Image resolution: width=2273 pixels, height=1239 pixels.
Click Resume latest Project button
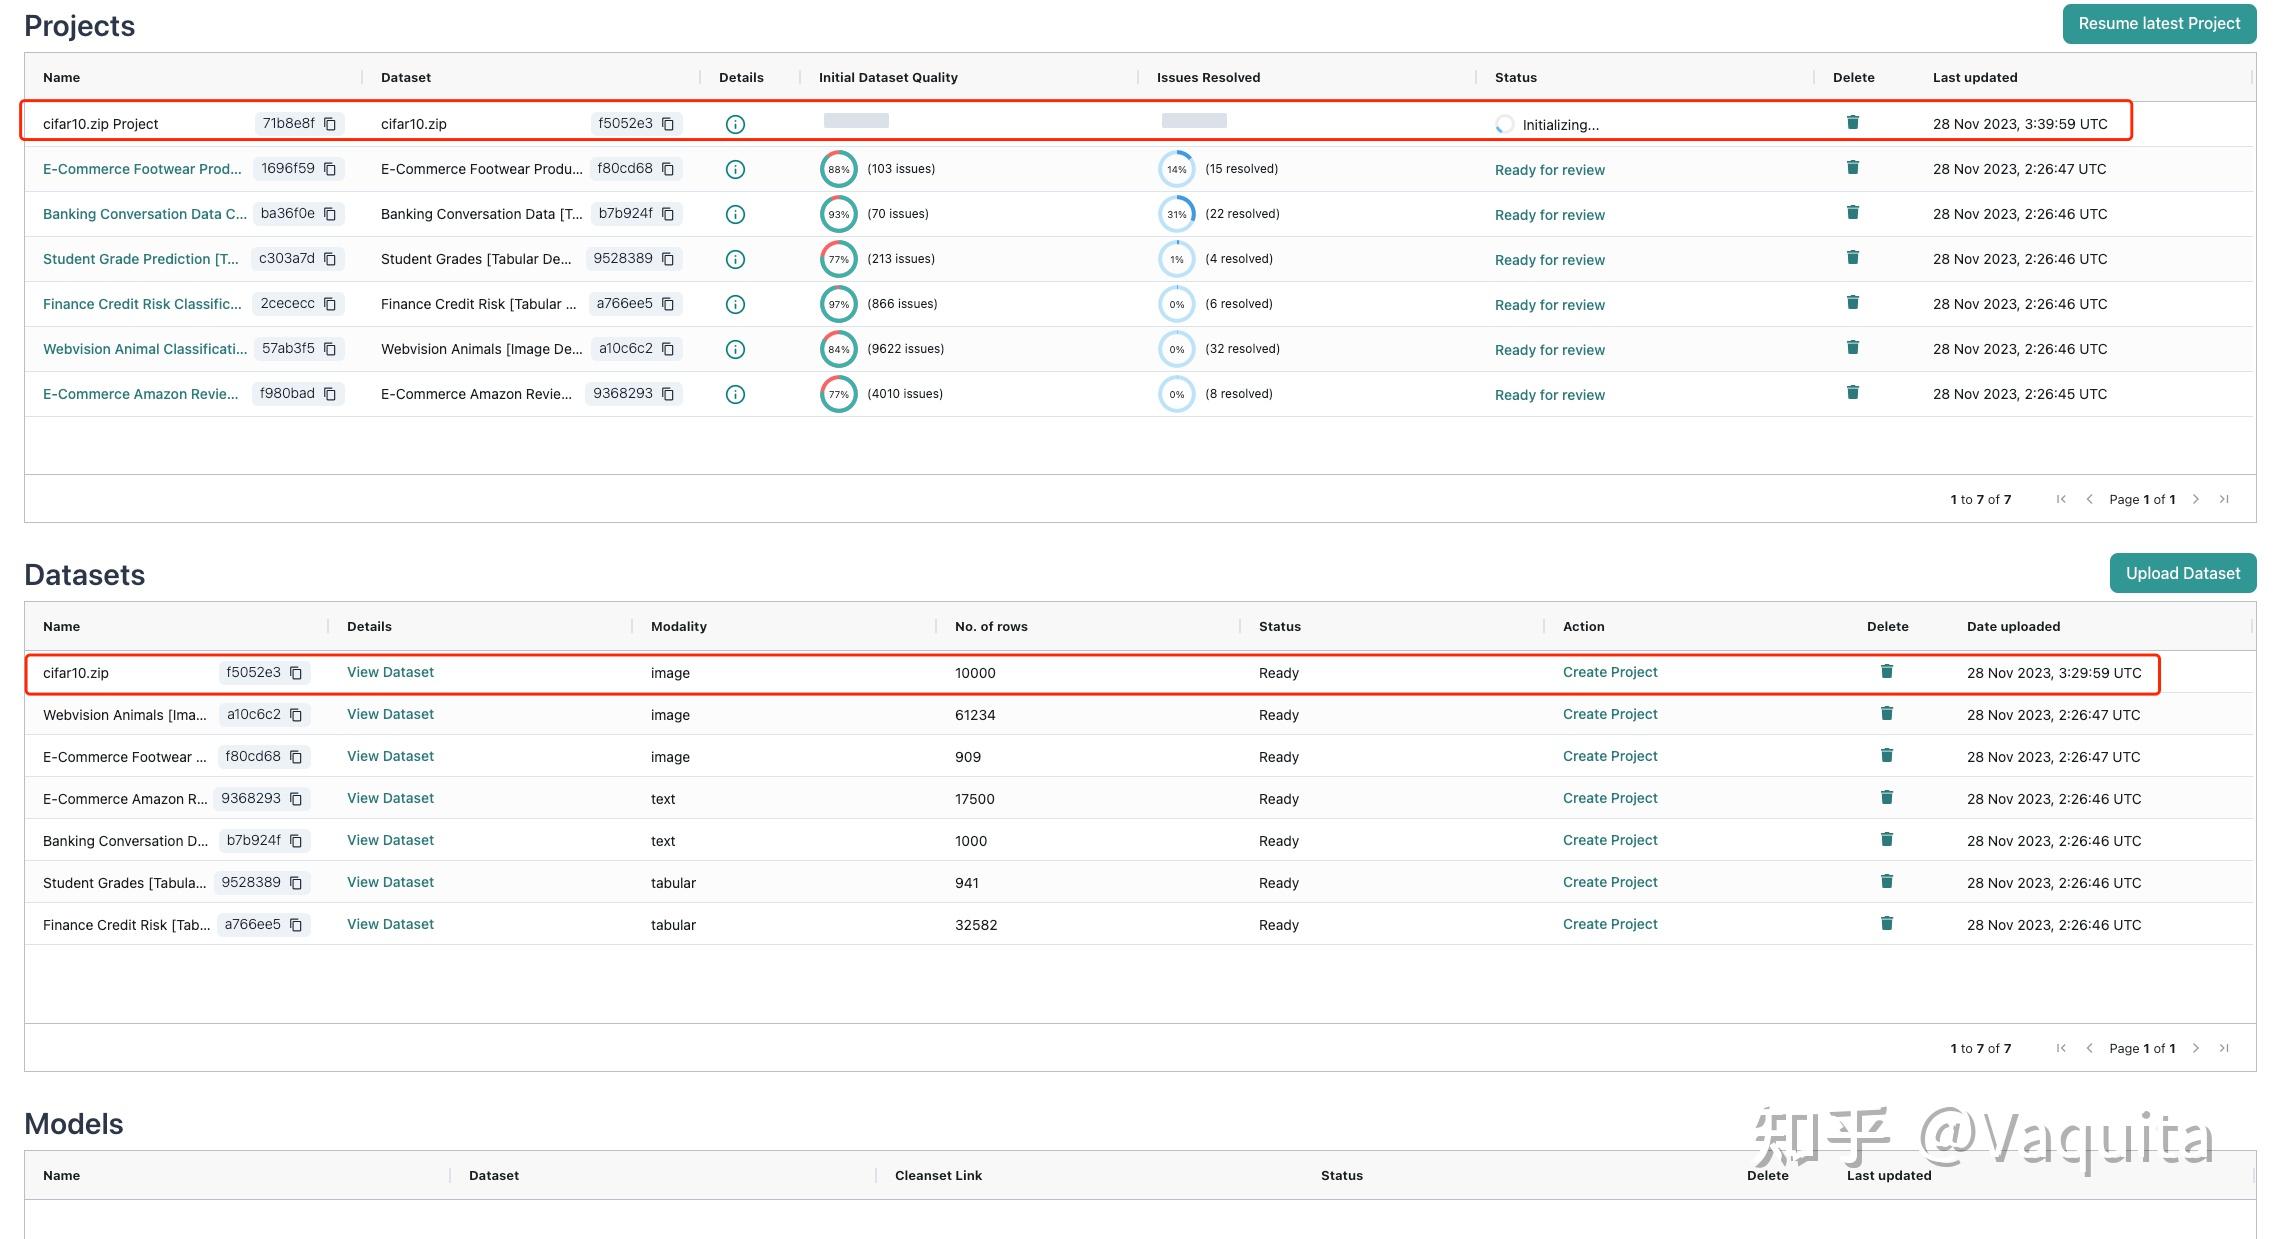pos(2158,24)
